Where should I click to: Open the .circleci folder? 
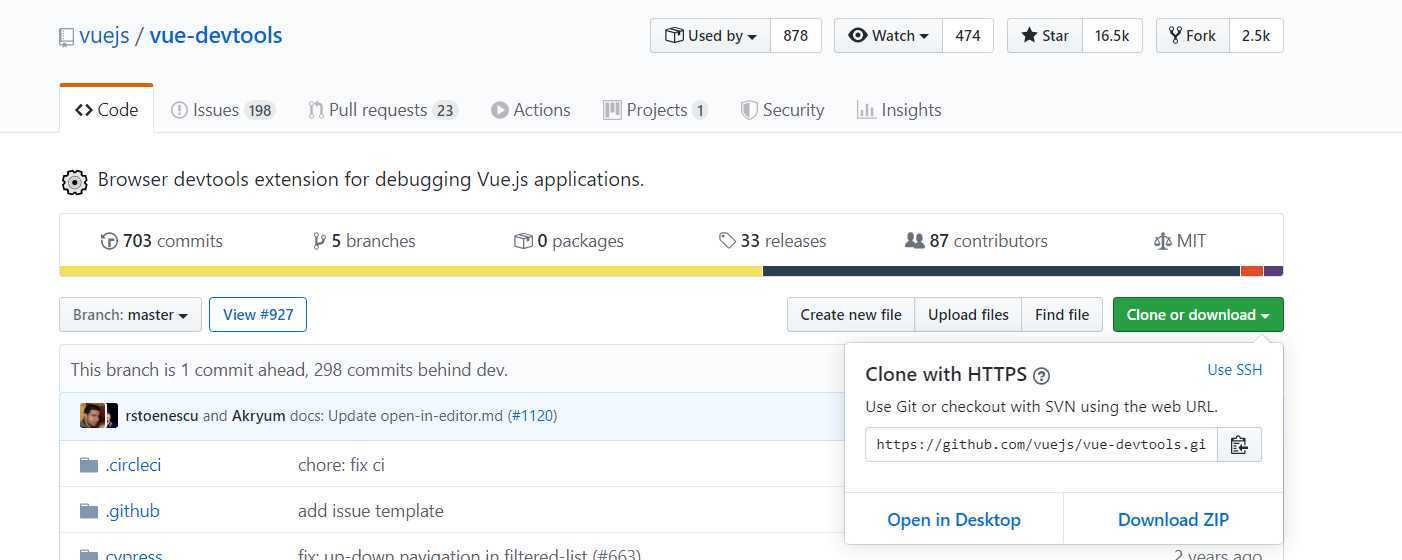(x=133, y=465)
